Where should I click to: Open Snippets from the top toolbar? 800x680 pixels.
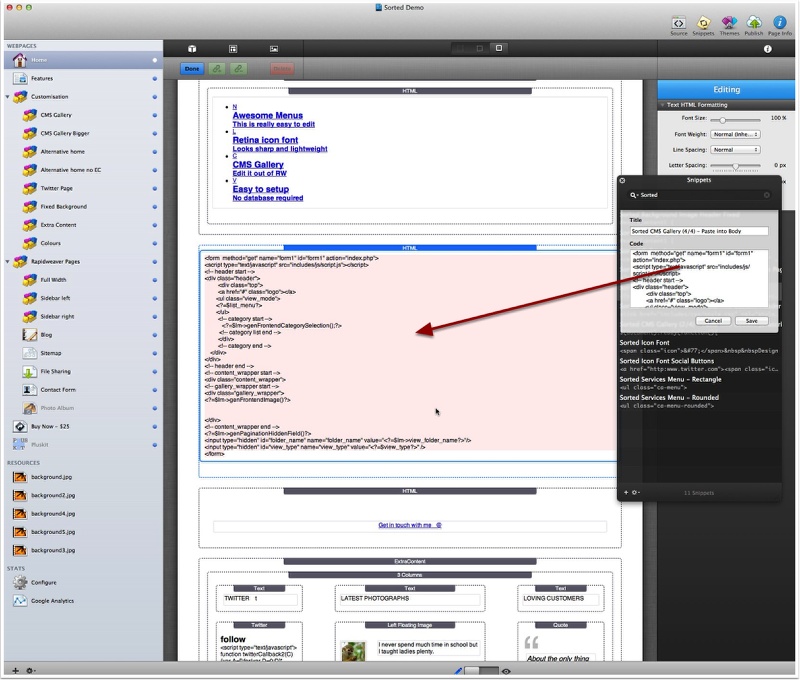[x=703, y=23]
